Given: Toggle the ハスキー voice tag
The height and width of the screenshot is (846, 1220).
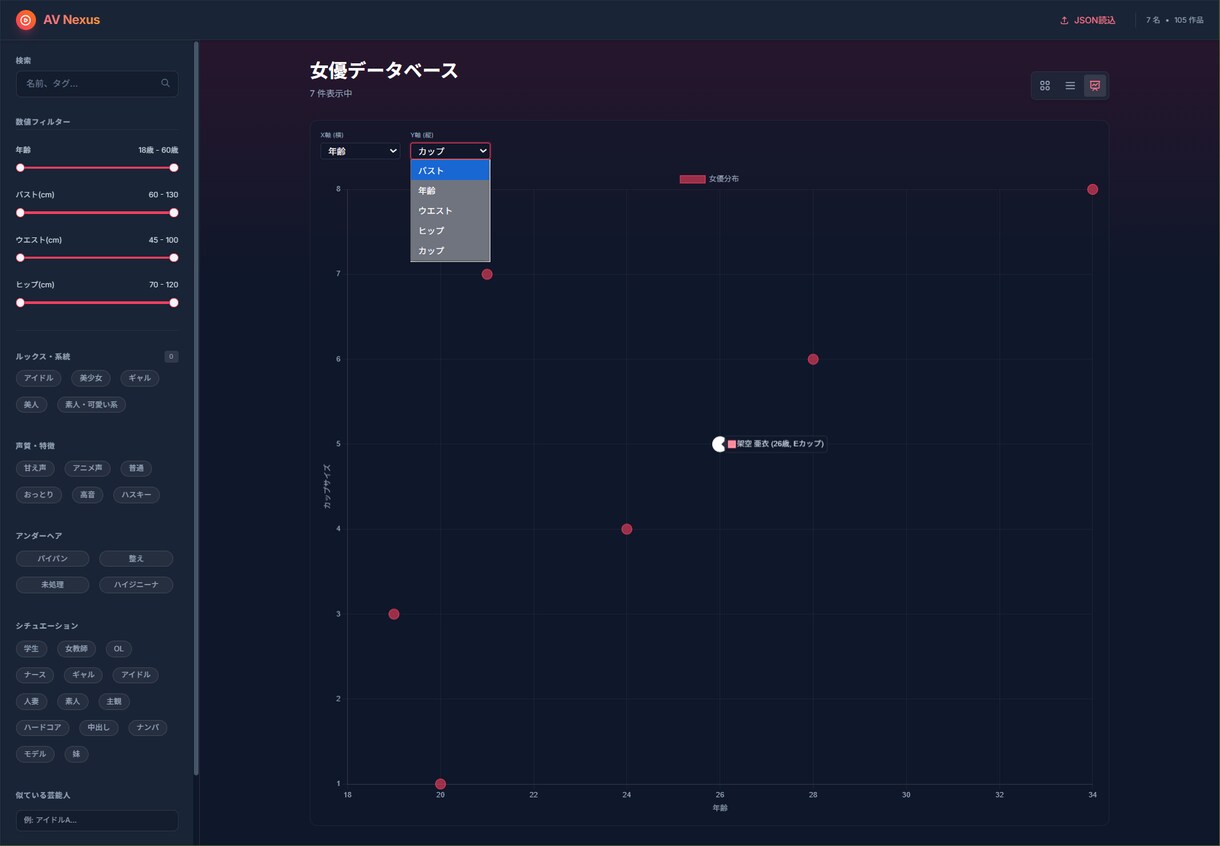Looking at the screenshot, I should pyautogui.click(x=135, y=494).
